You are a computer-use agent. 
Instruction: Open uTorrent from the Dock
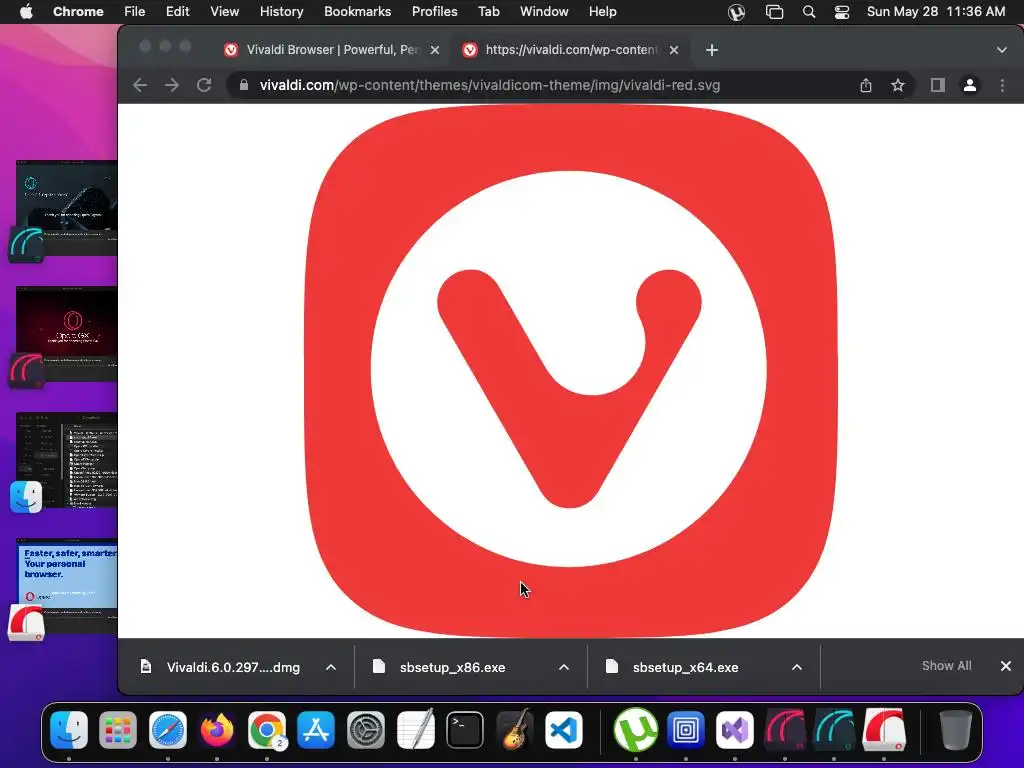pos(635,729)
